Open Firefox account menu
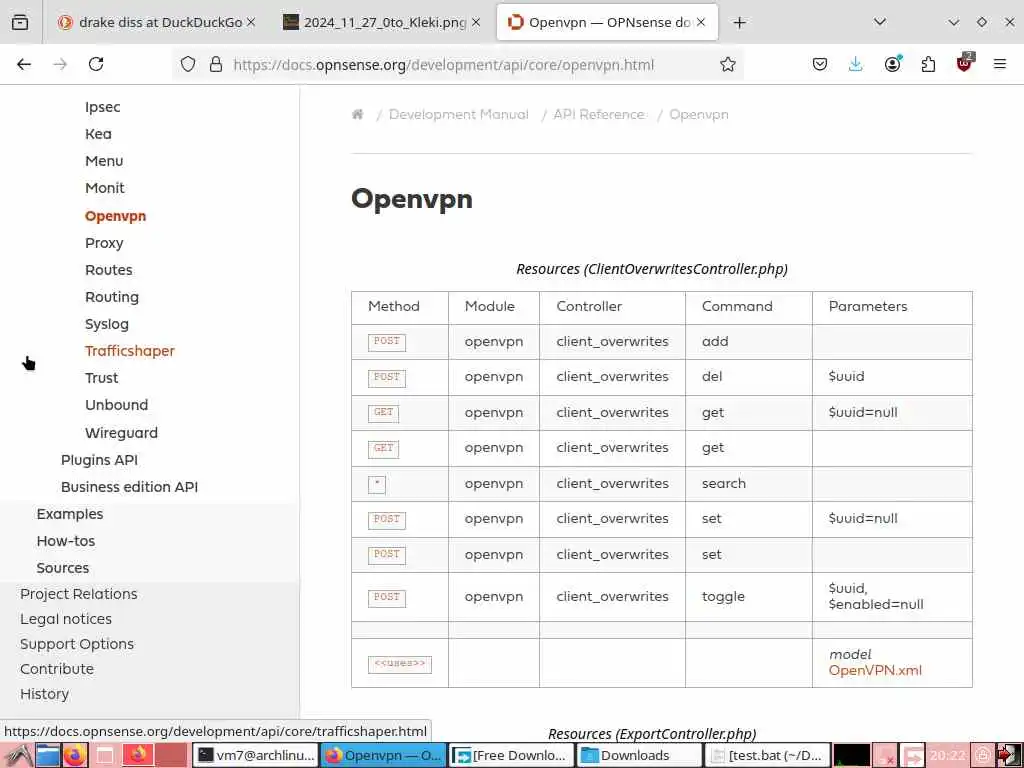 [x=893, y=64]
